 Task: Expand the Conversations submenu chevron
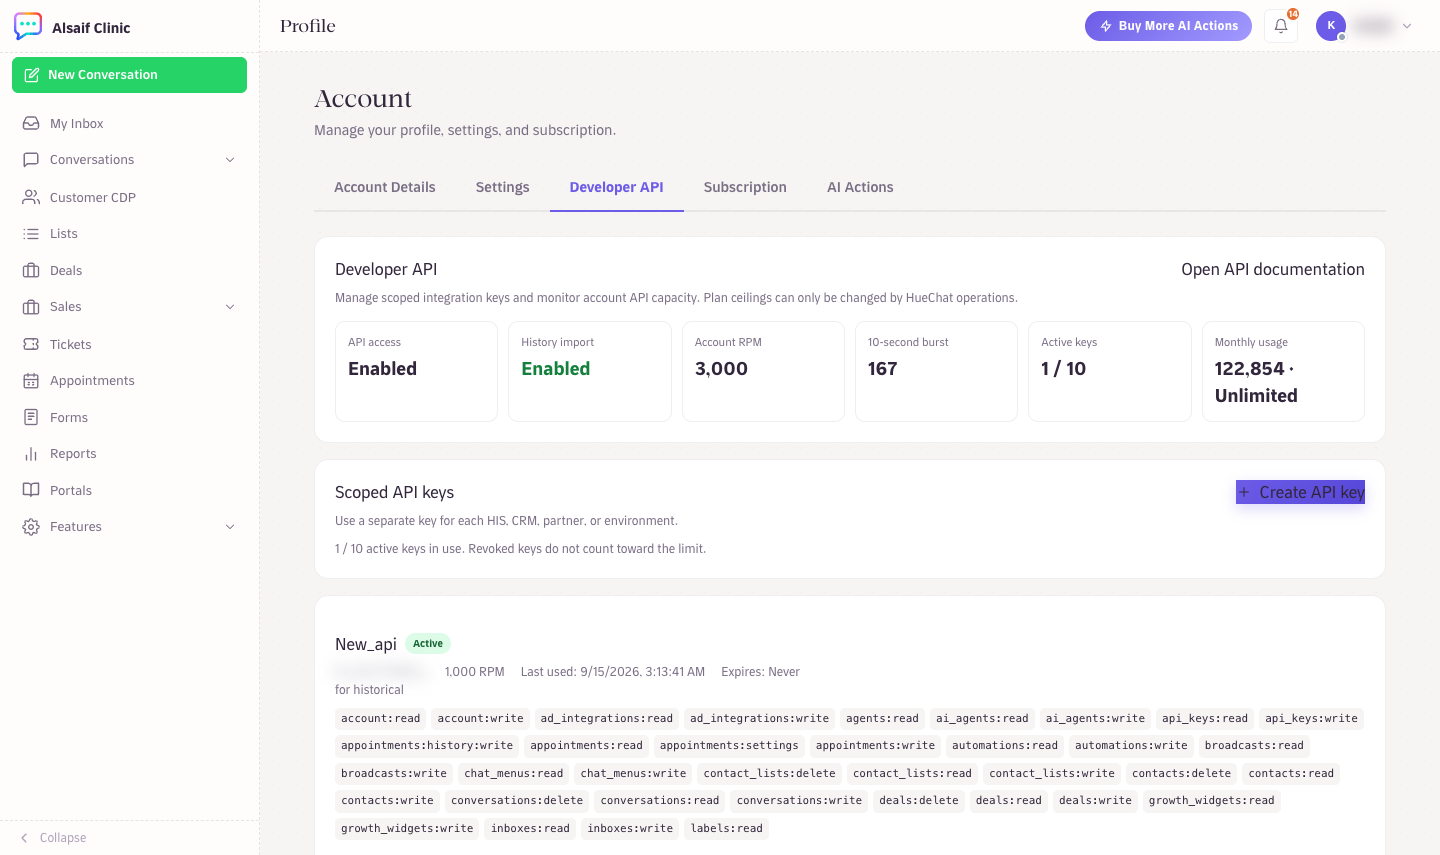[230, 160]
